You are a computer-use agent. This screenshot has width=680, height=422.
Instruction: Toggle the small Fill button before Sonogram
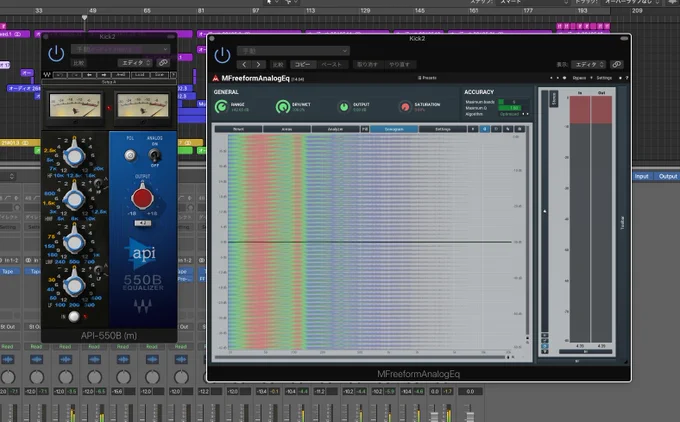[365, 129]
